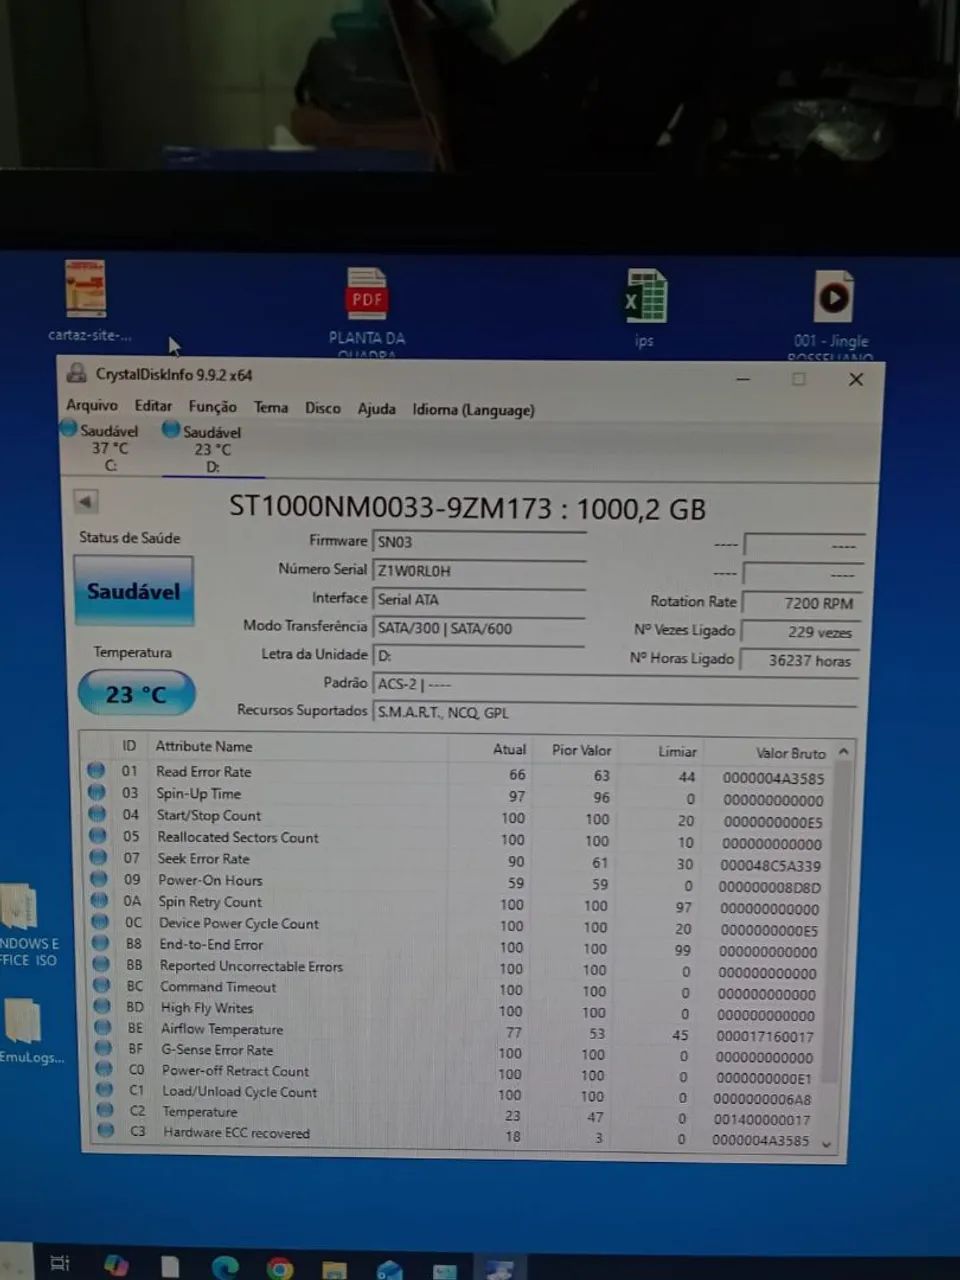Screen dimensions: 960x1280
Task: Click the status orb for Read Error Rate
Action: tap(96, 771)
